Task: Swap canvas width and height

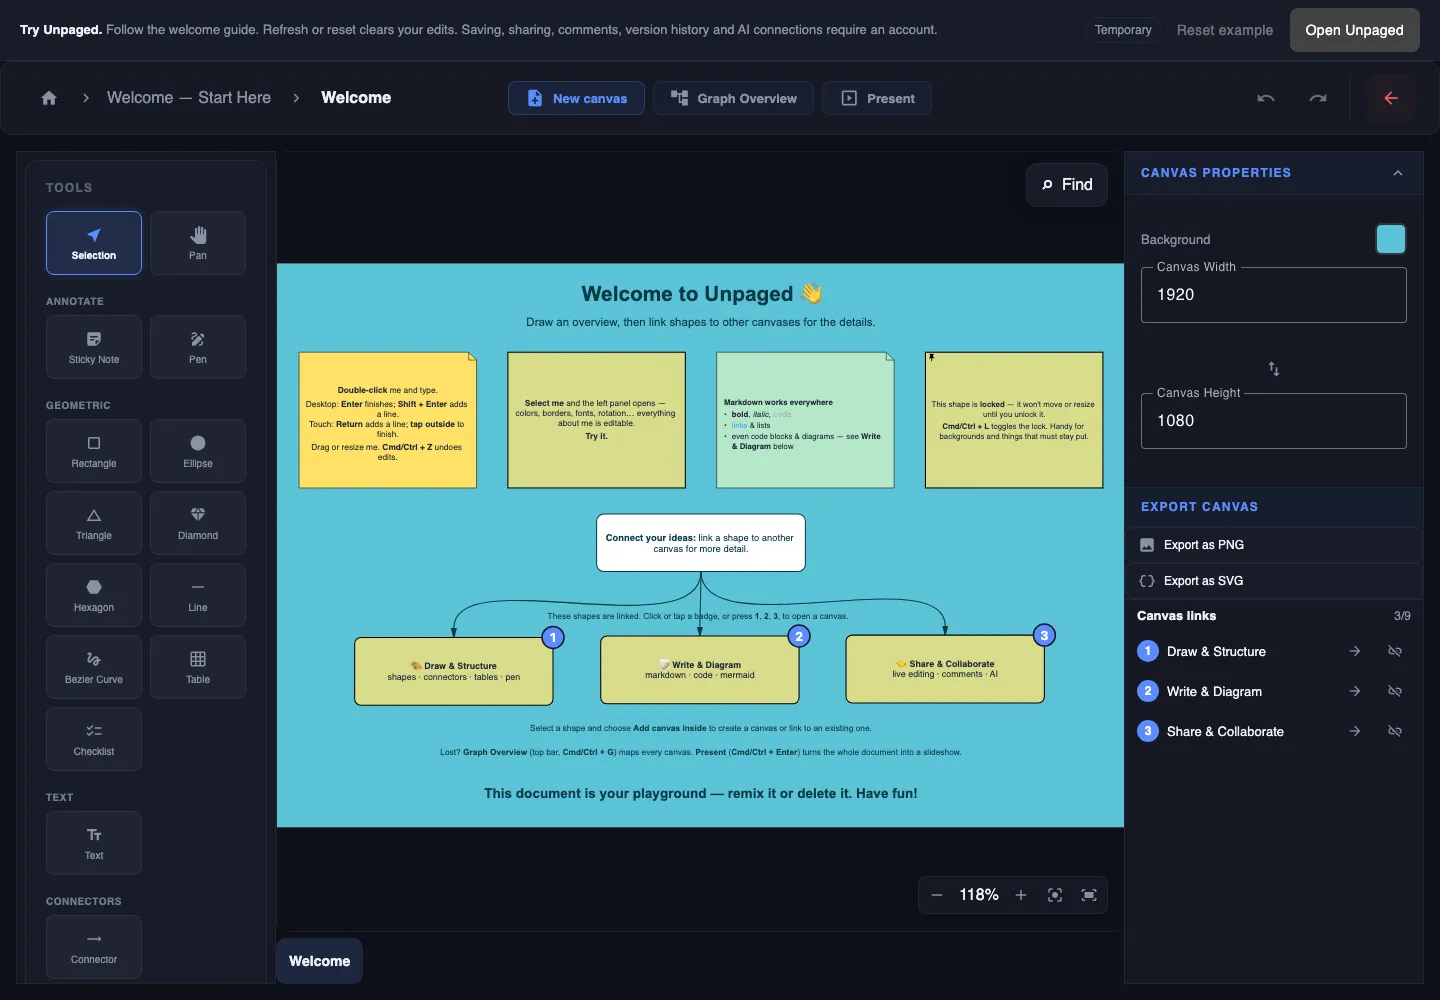Action: click(x=1274, y=369)
